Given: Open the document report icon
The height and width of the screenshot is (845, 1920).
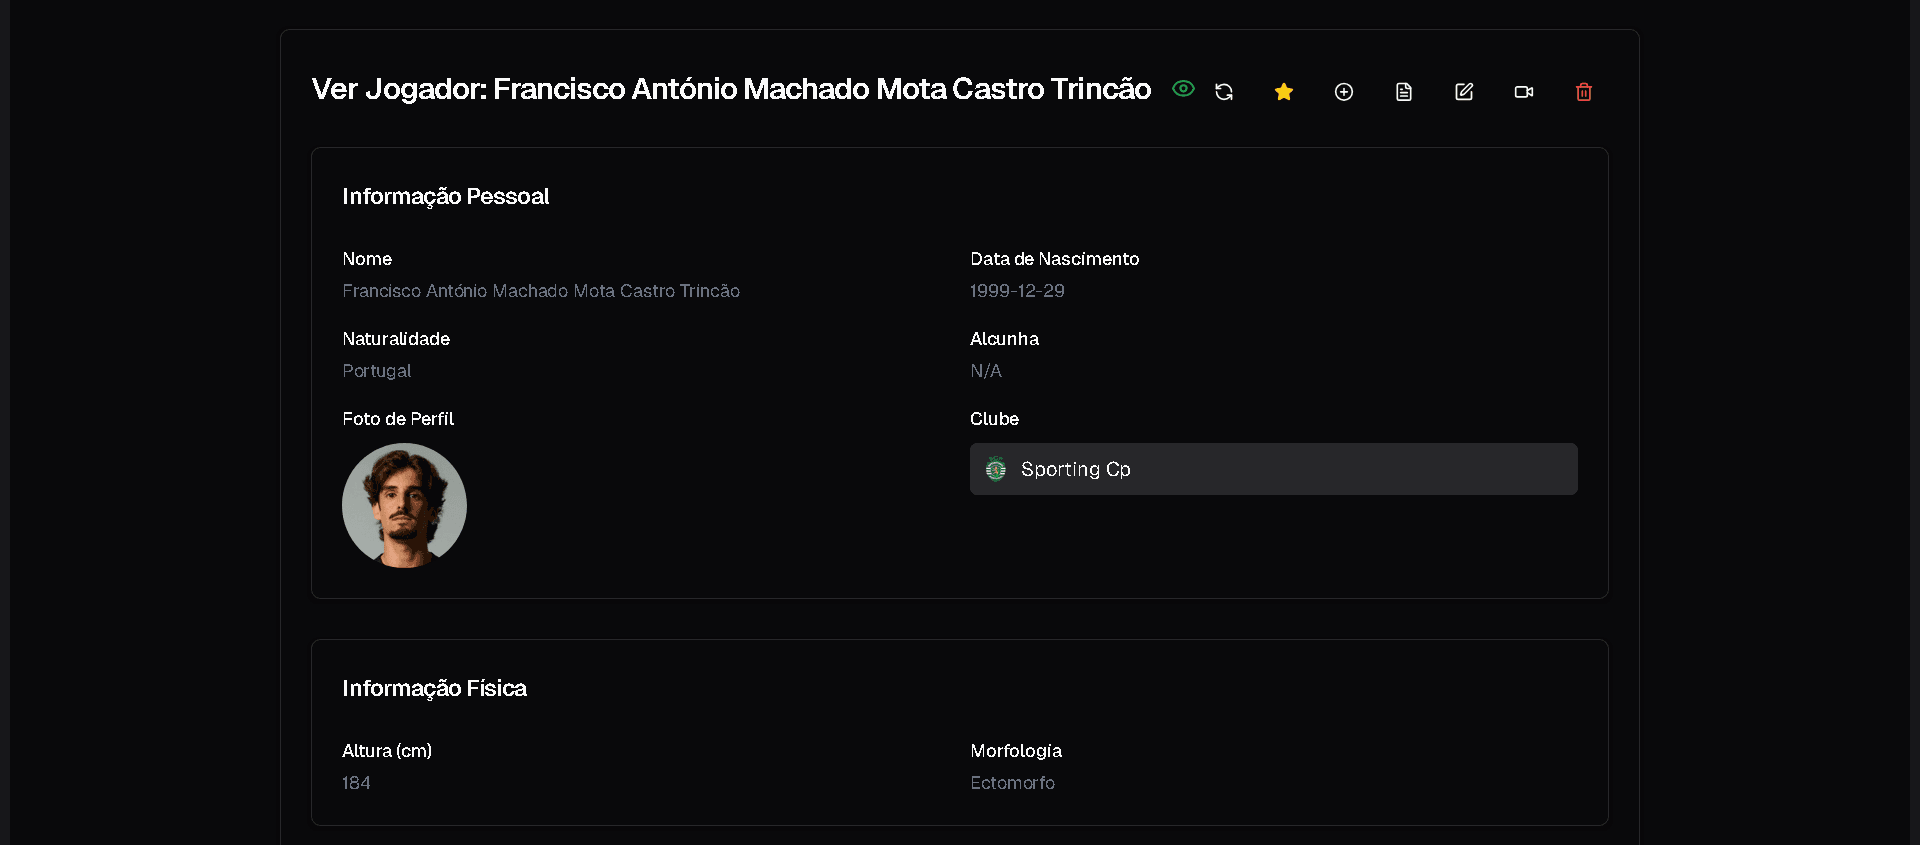Looking at the screenshot, I should [1404, 92].
